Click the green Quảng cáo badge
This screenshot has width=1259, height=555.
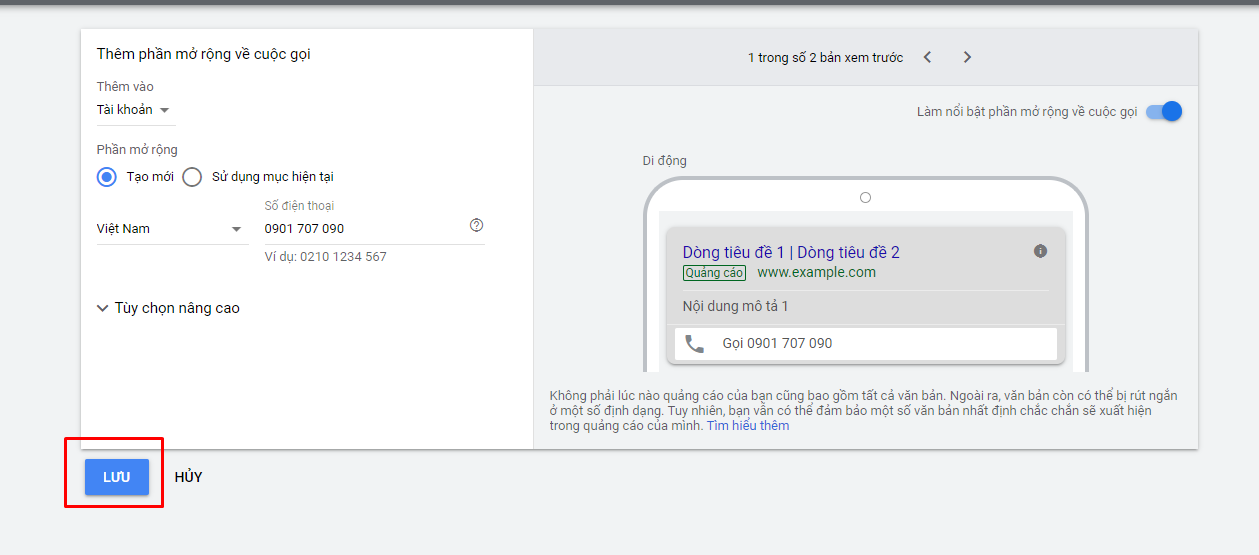tap(714, 273)
